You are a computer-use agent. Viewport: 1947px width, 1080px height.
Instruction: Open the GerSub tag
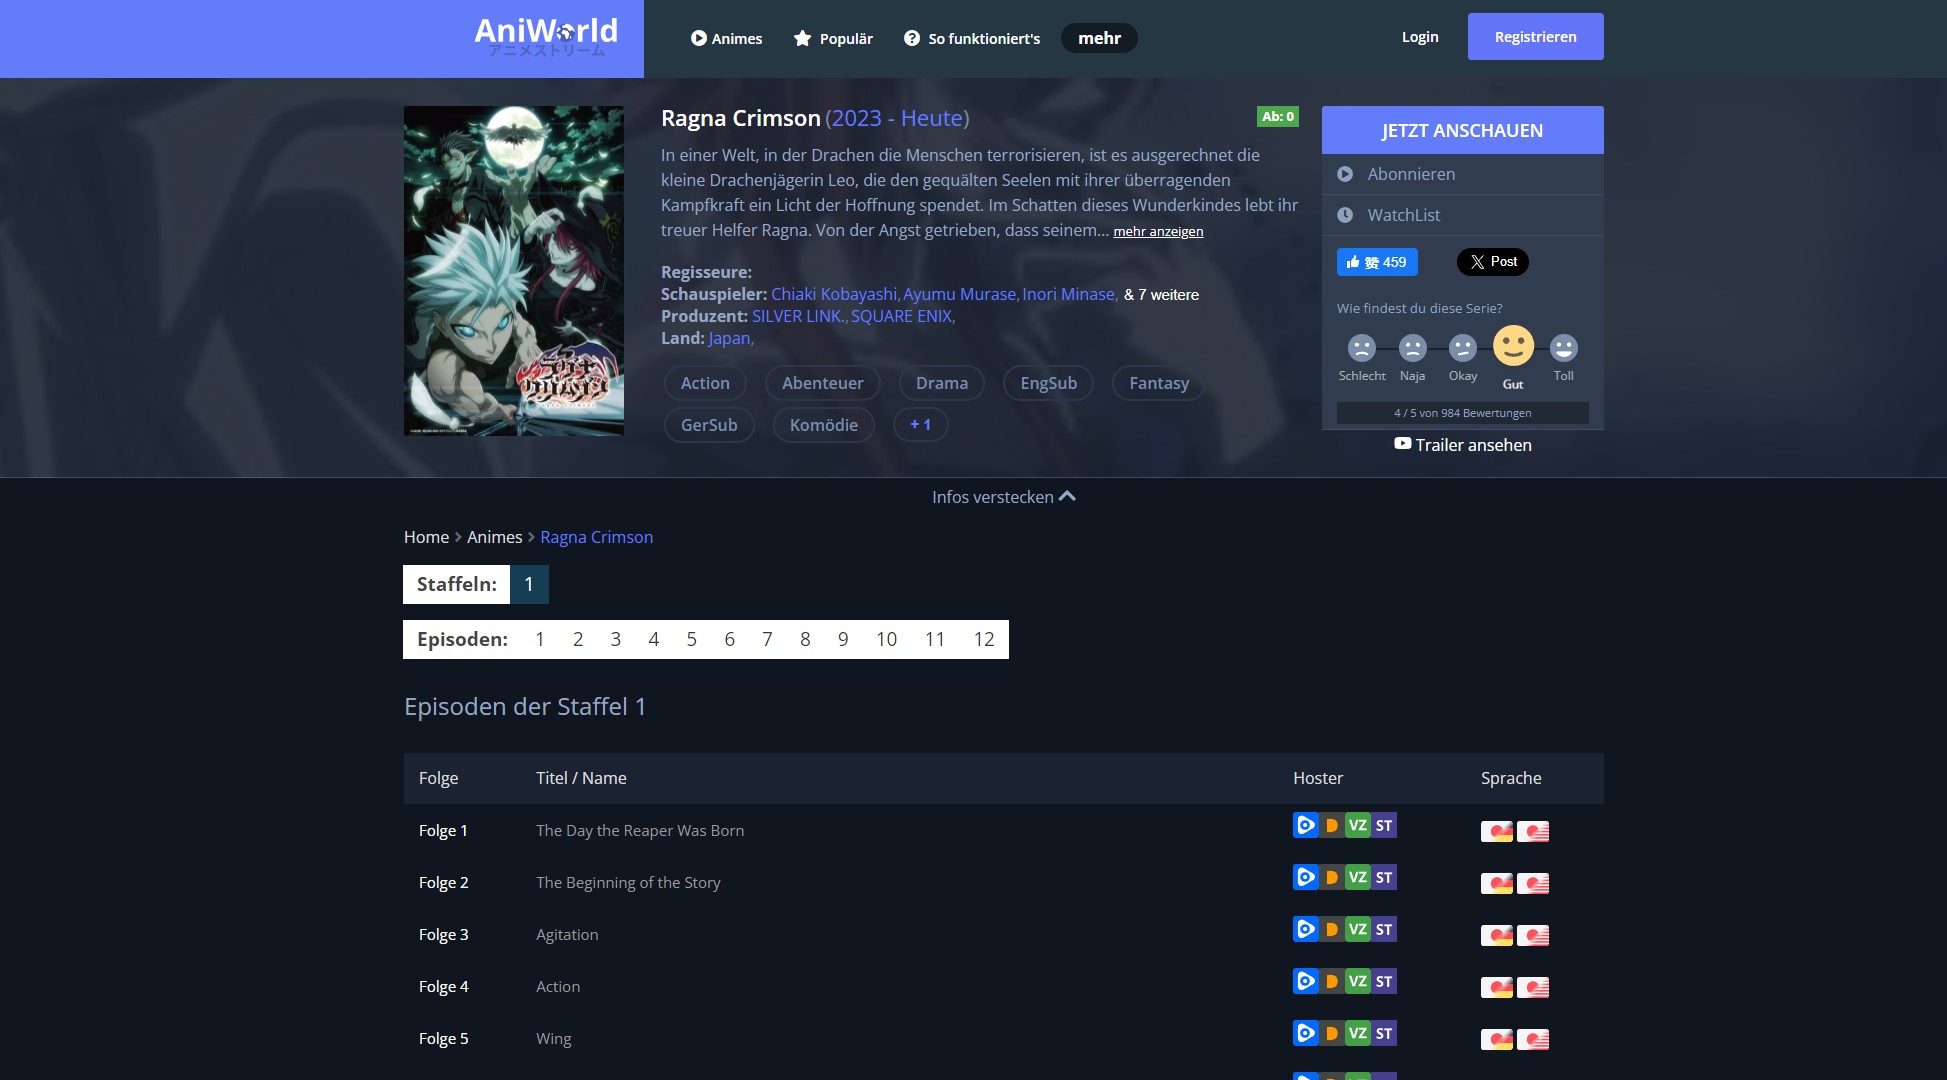(709, 425)
